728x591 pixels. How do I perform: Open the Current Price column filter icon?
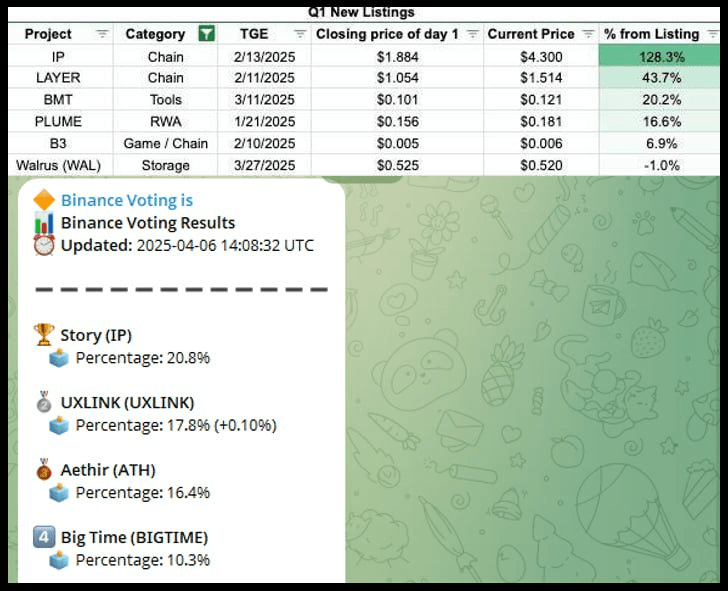pos(588,34)
